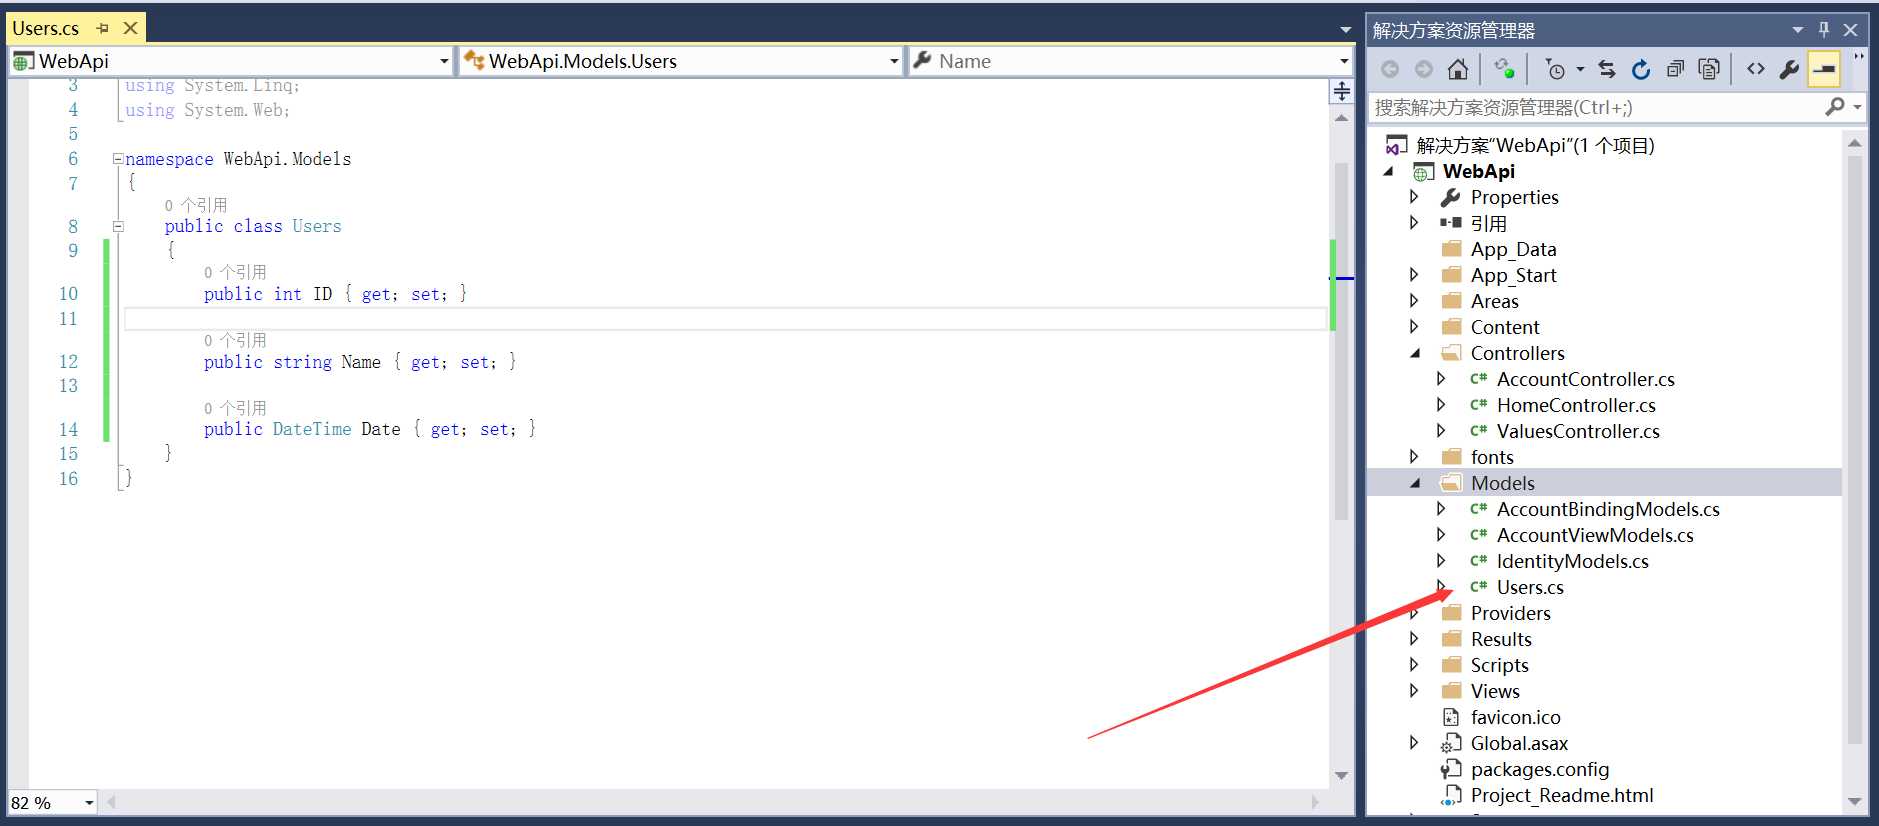Click the editor vertical scrollbar up arrow
This screenshot has width=1879, height=826.
1342,118
